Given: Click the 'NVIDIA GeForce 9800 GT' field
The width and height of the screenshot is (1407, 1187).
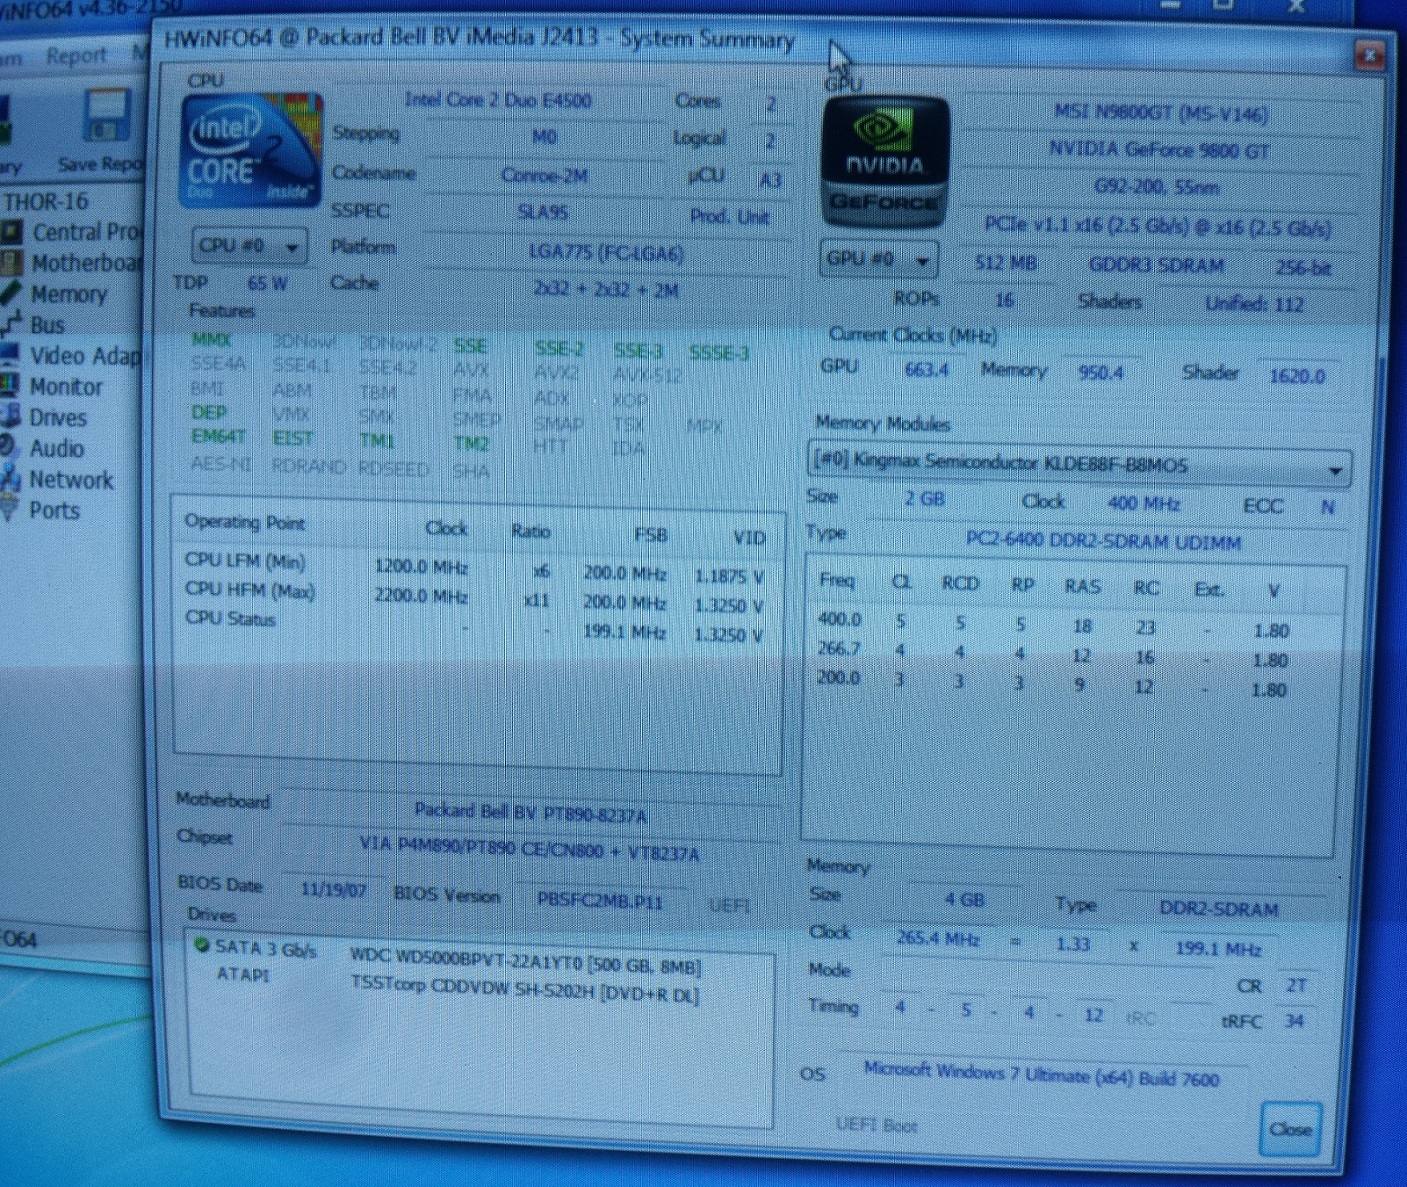Looking at the screenshot, I should [x=1159, y=151].
